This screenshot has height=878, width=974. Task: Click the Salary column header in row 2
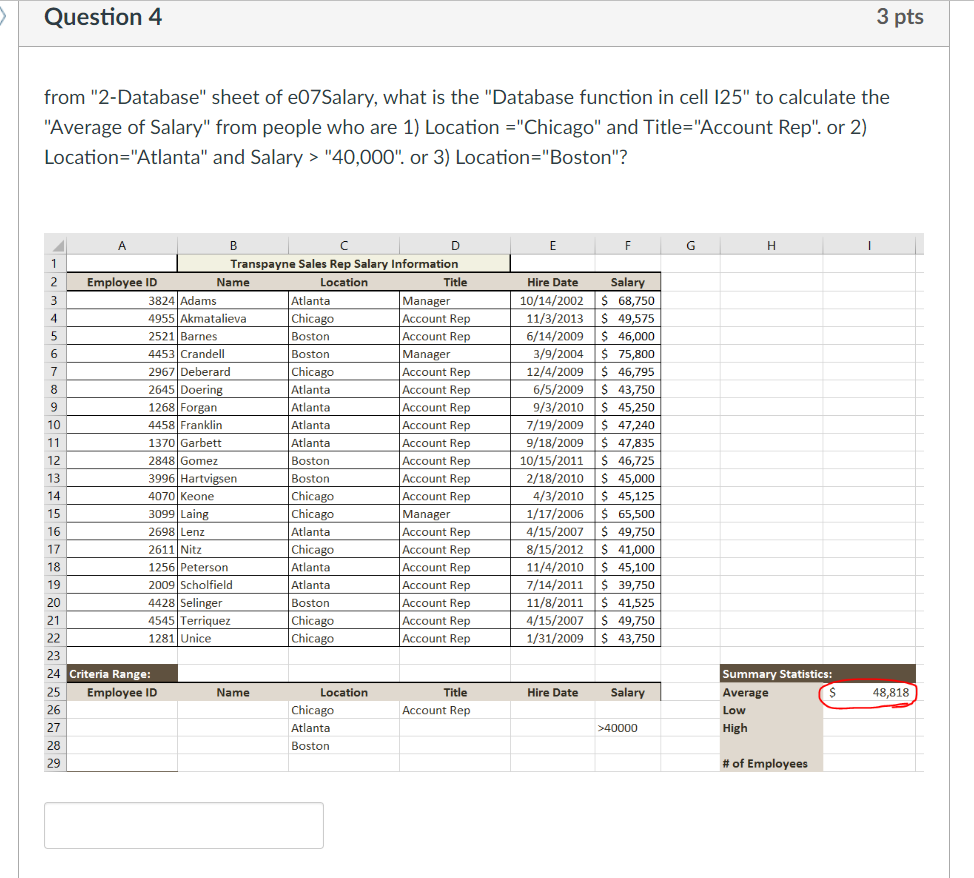coord(627,282)
